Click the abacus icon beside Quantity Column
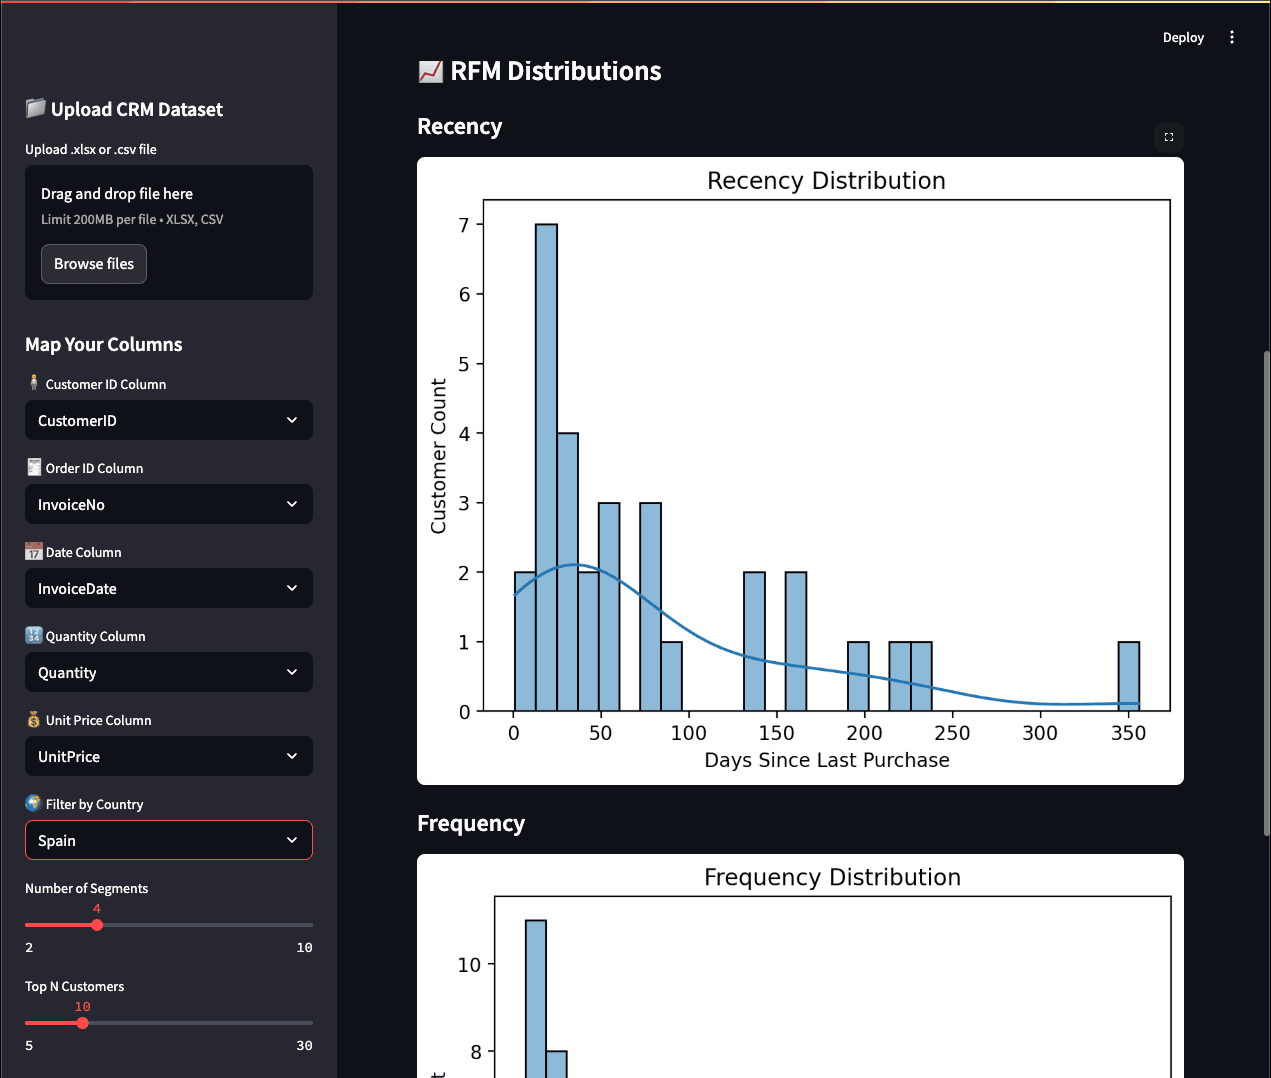The height and width of the screenshot is (1078, 1271). click(32, 634)
